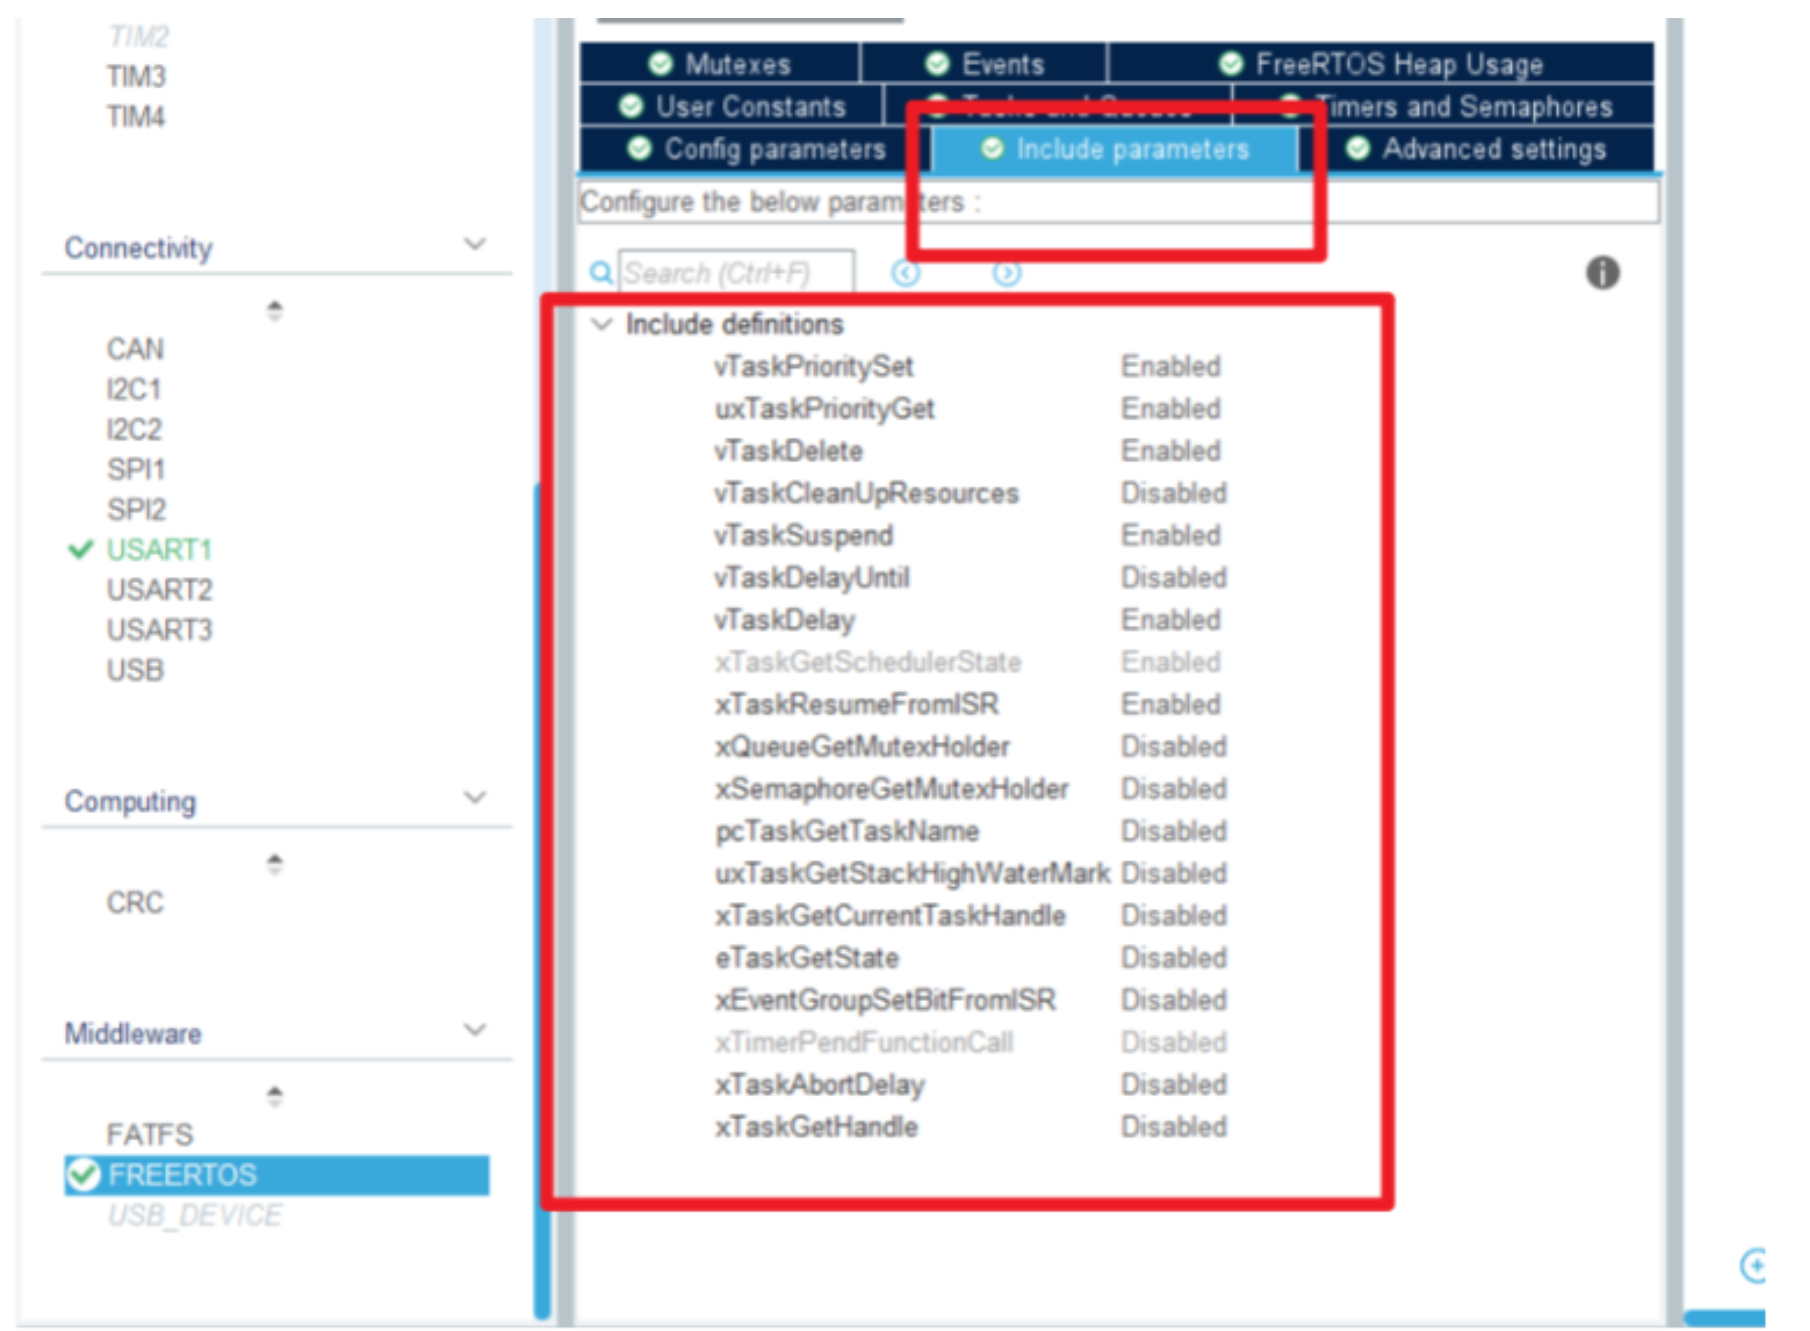This screenshot has height=1331, width=1810.
Task: Select xTaskGetCurrentTaskHandle parameter name
Action: (x=890, y=915)
